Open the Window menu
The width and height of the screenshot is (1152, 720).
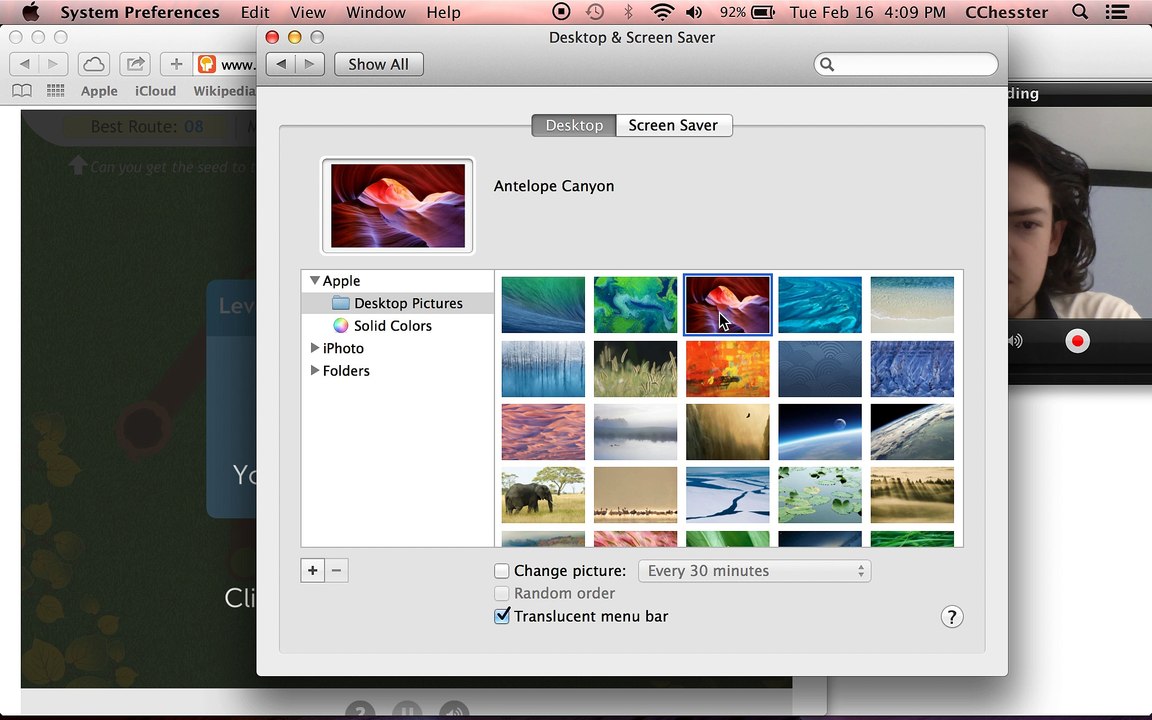[375, 12]
